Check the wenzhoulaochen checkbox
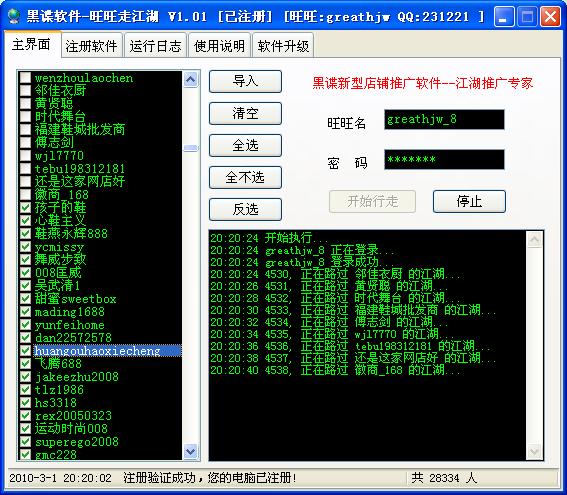The width and height of the screenshot is (567, 495). pos(25,78)
